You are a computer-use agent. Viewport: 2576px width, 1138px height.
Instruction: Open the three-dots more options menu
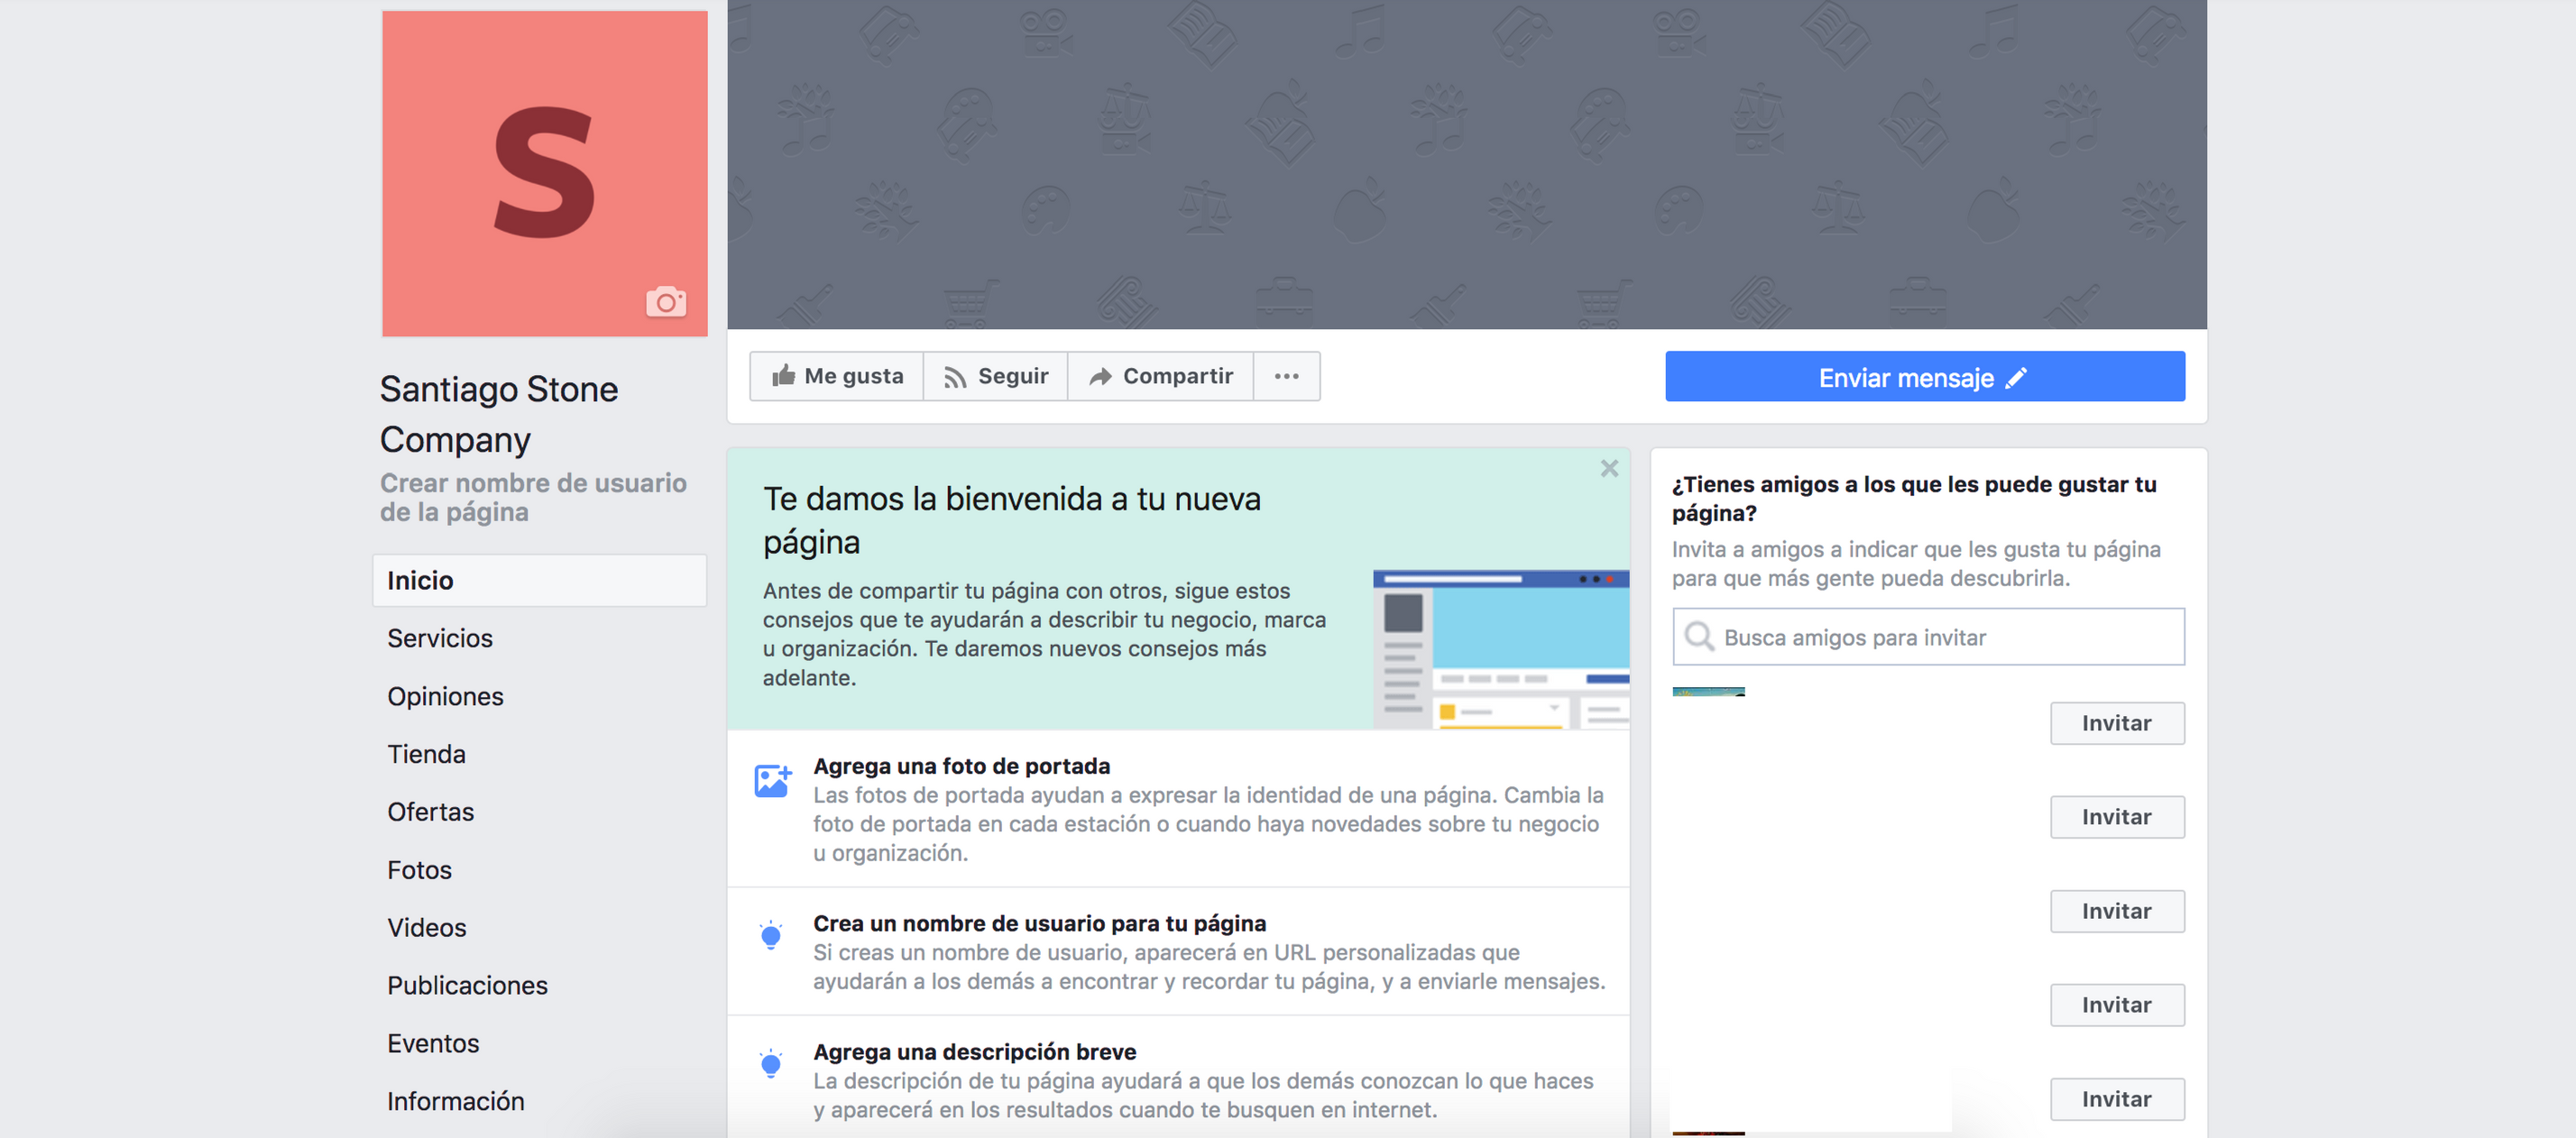tap(1287, 376)
